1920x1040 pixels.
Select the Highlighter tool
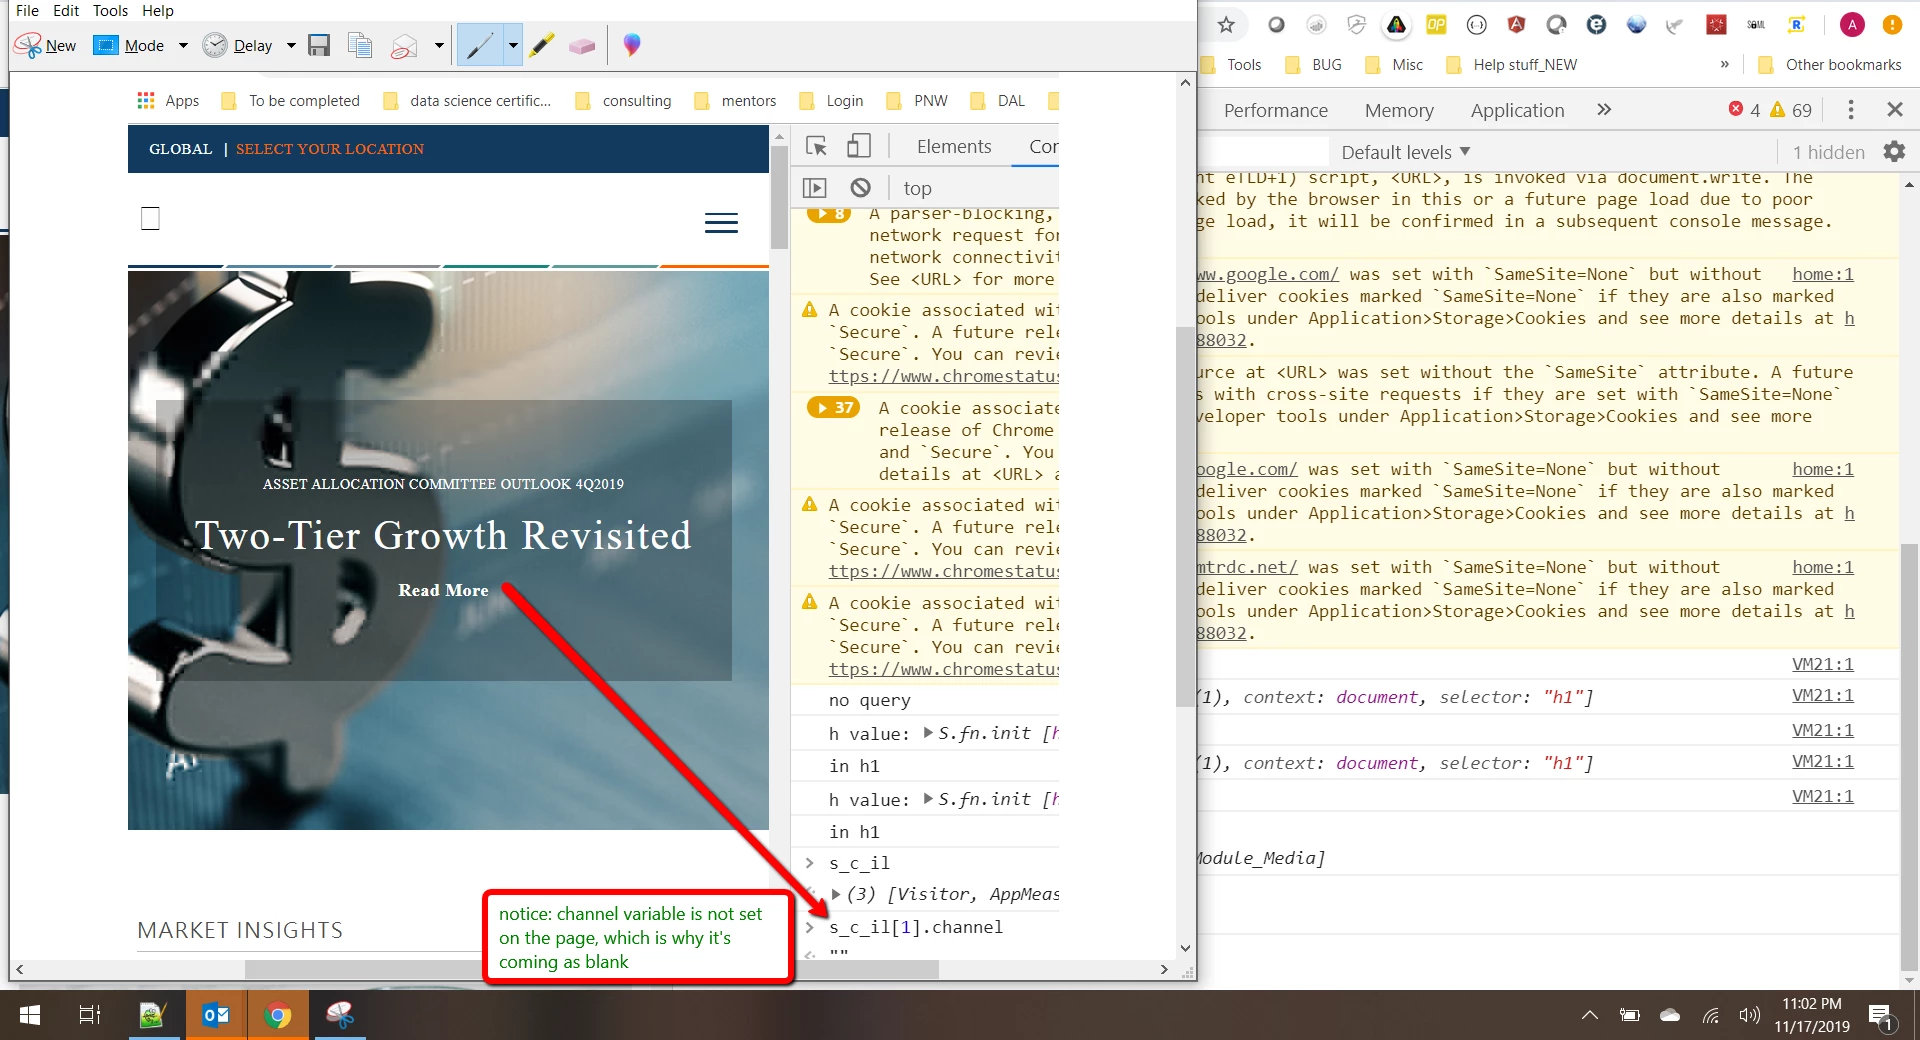[x=541, y=46]
